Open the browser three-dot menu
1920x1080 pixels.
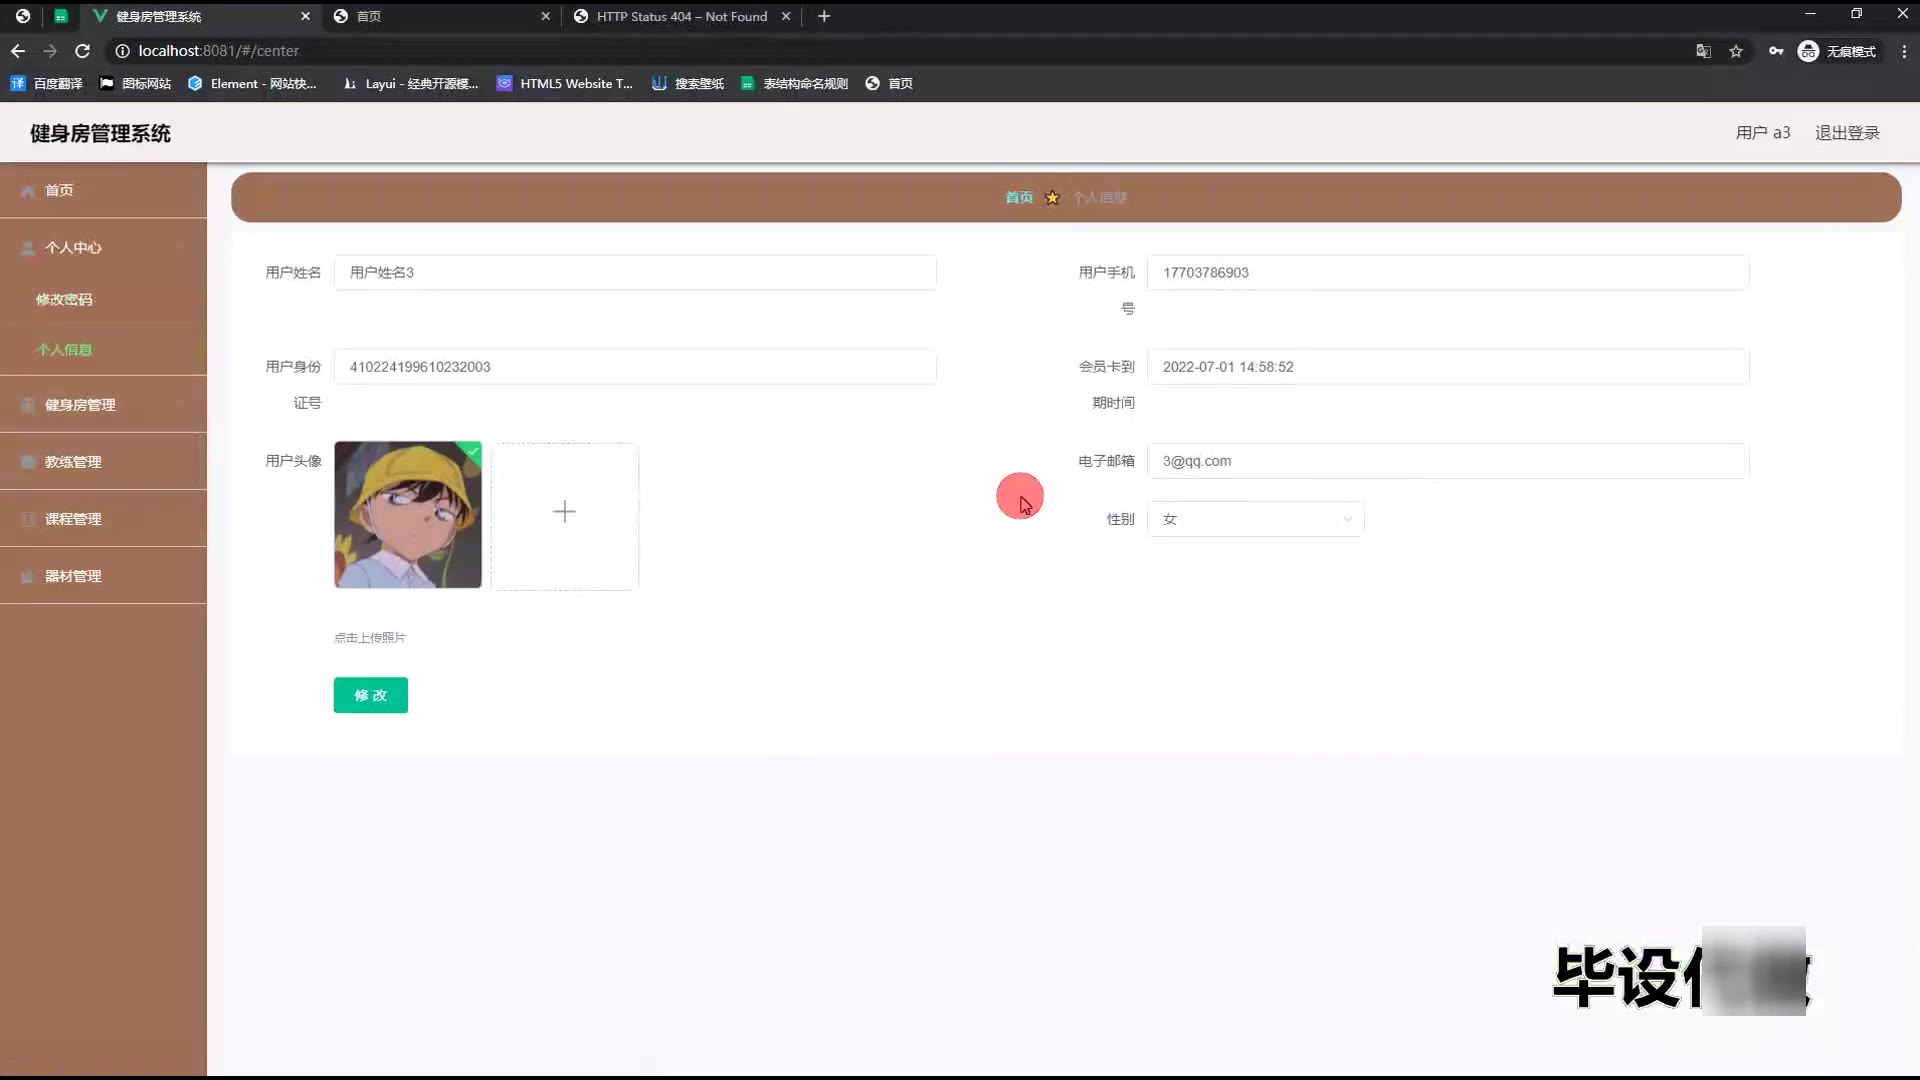coord(1904,51)
